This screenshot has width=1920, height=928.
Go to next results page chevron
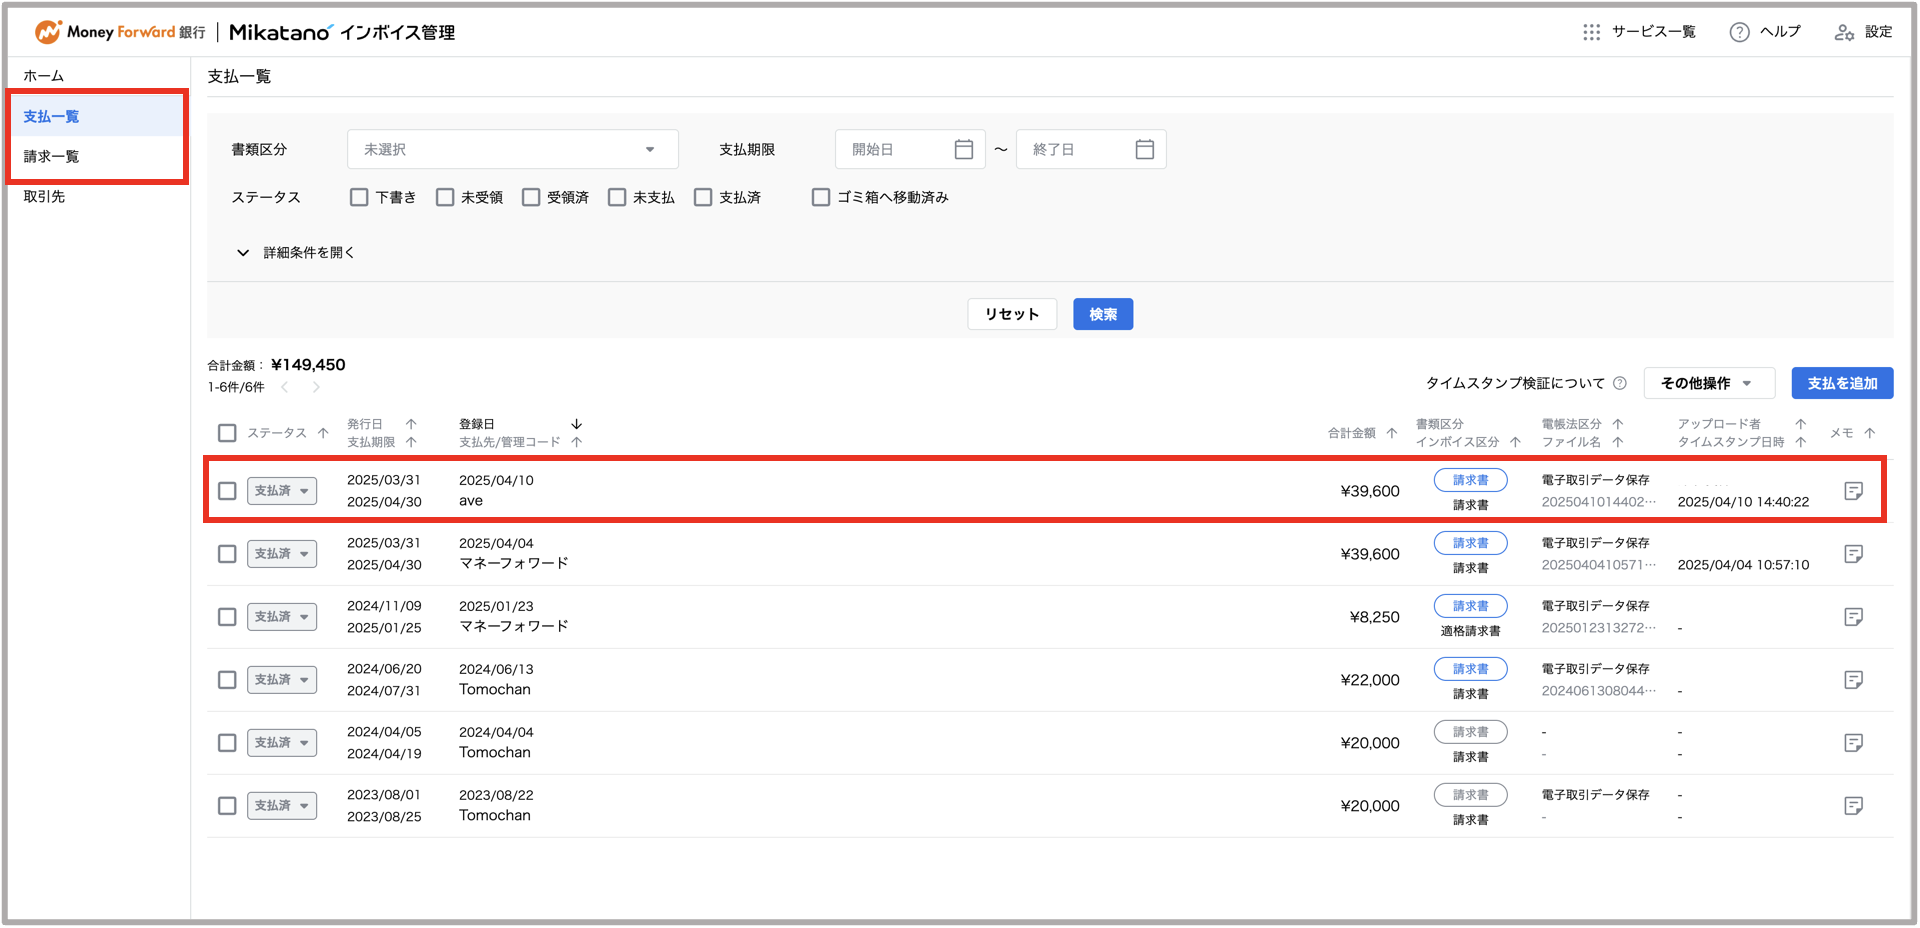click(316, 387)
